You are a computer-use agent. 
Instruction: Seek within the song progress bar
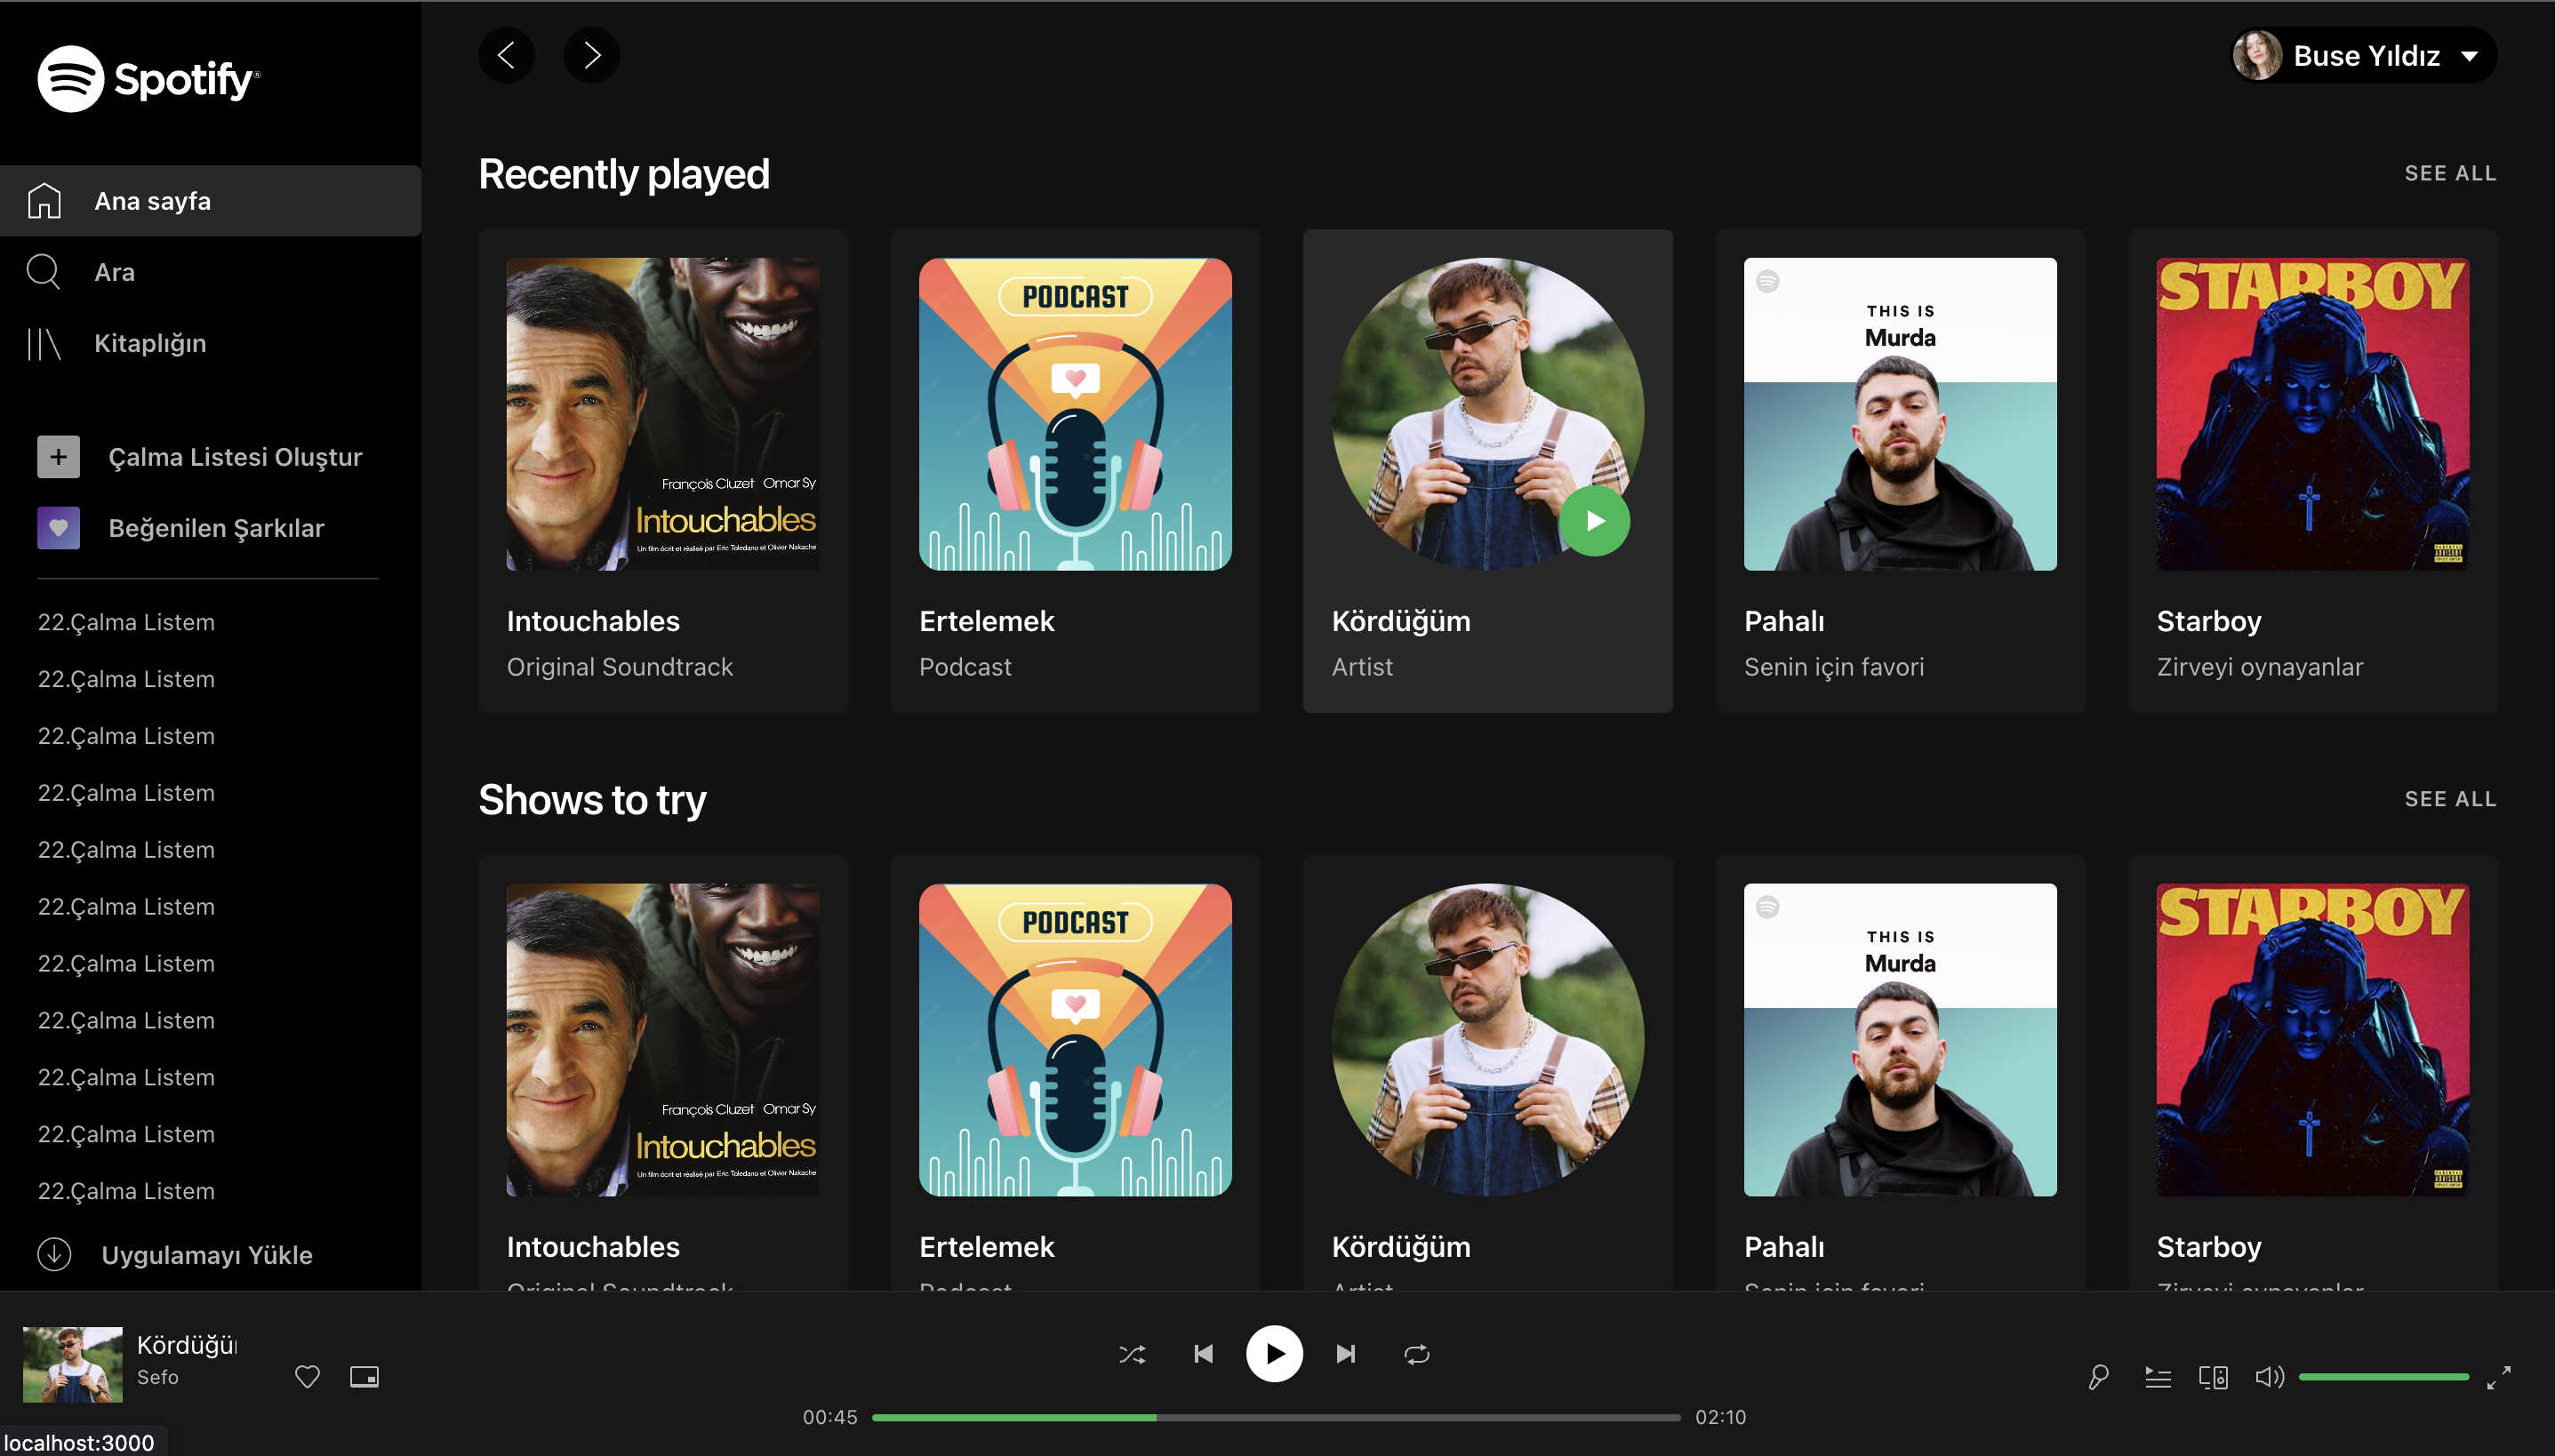point(1276,1417)
